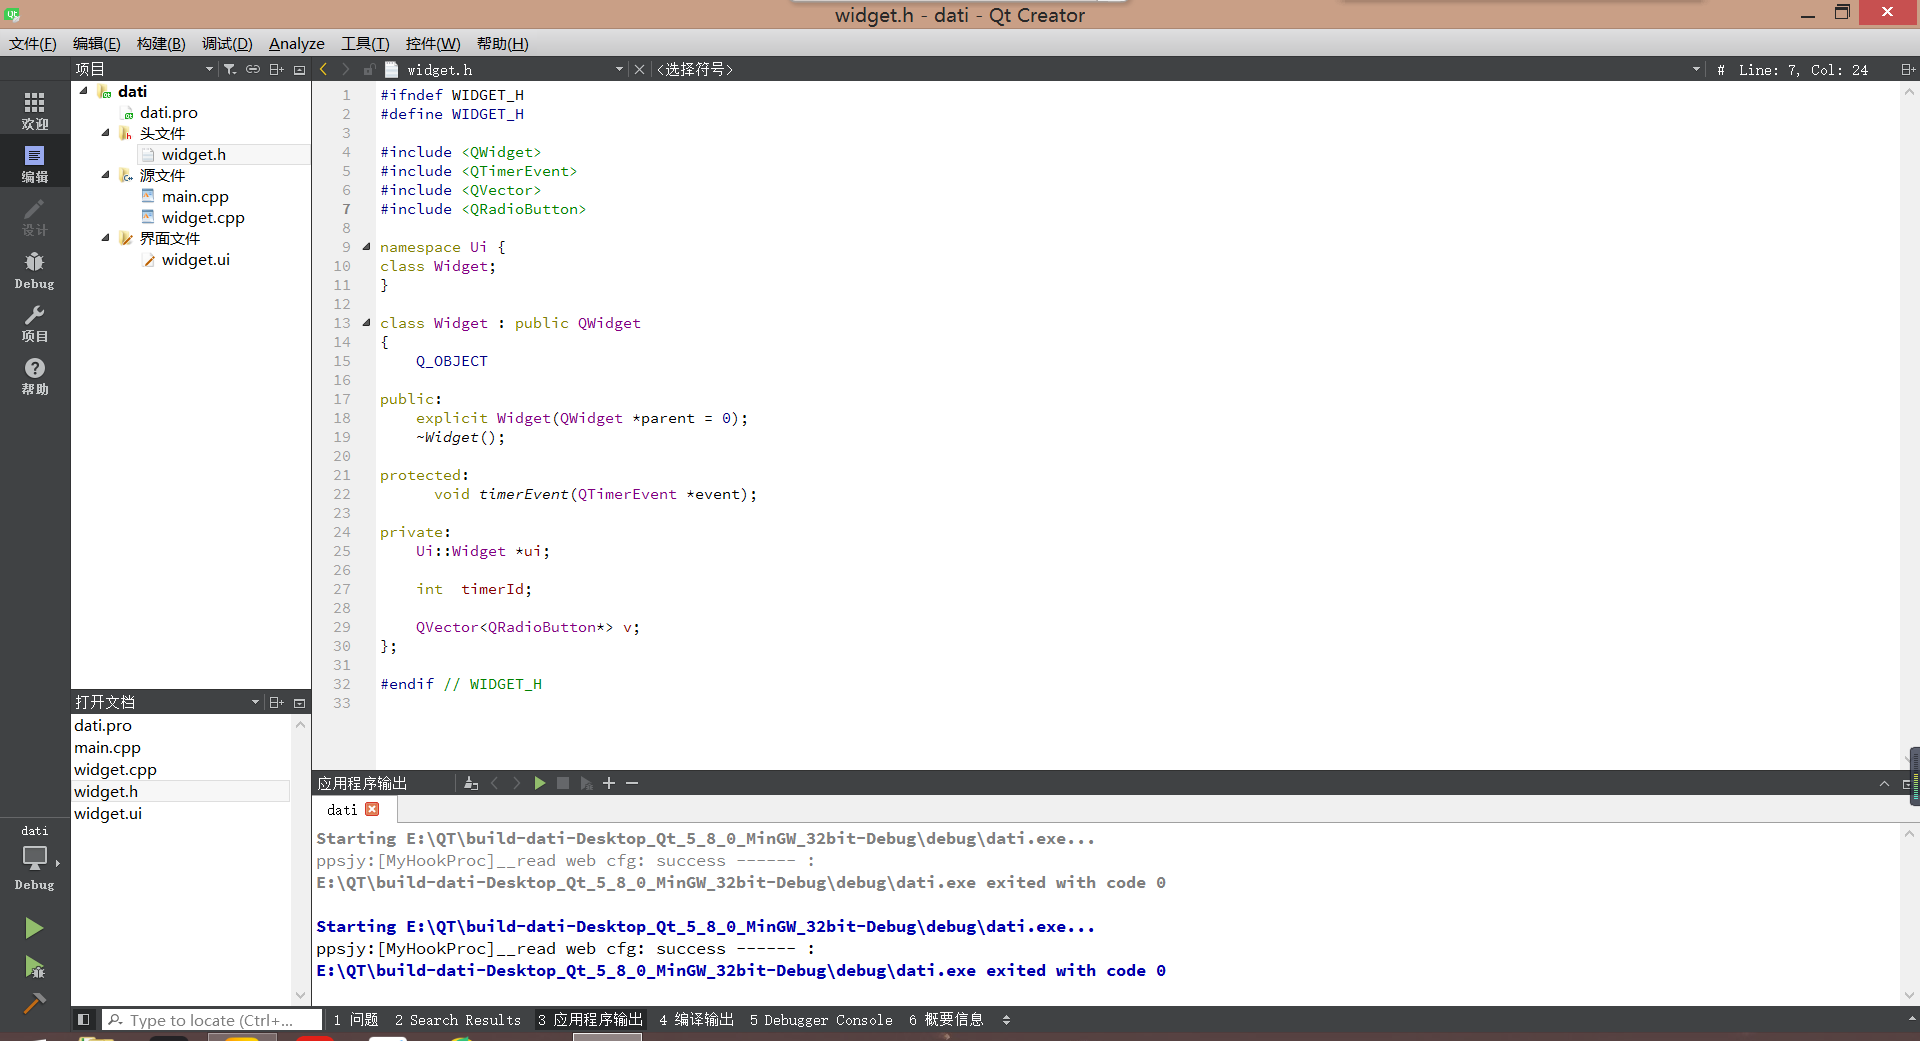1920x1041 pixels.
Task: Open the 欢迎 (Welcome) mode
Action: 35,110
